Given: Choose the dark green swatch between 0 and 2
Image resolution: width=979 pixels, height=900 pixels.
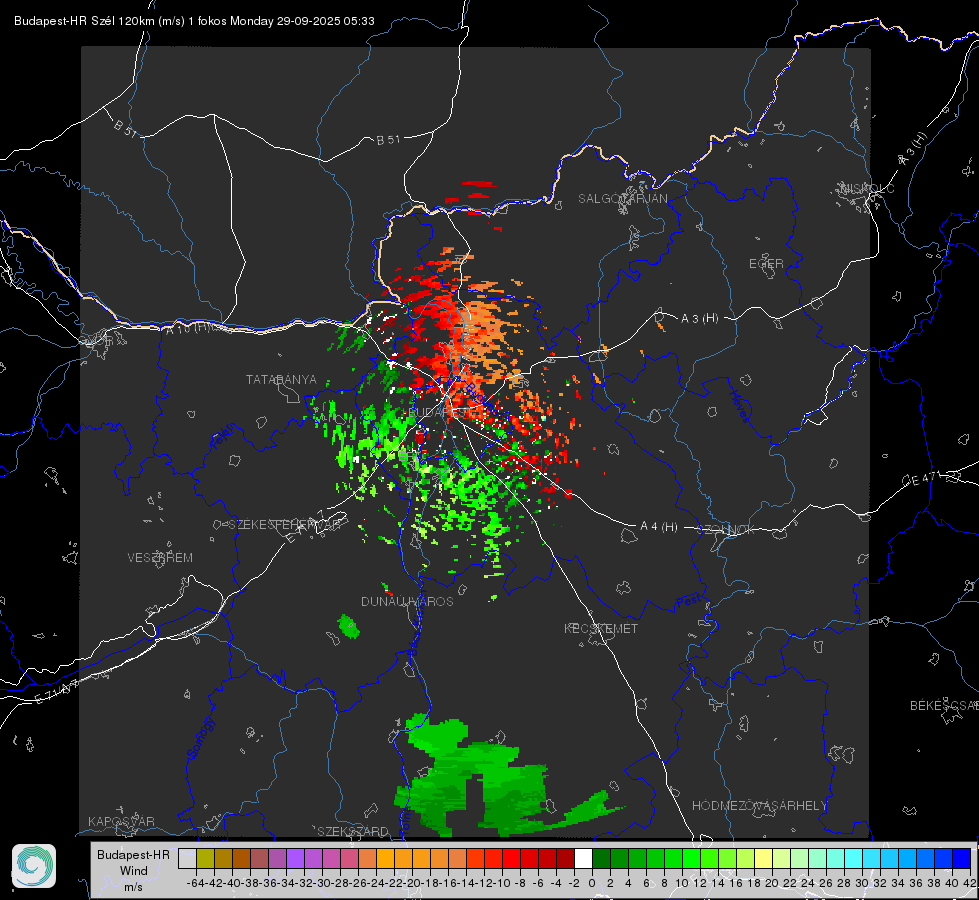Looking at the screenshot, I should point(601,858).
